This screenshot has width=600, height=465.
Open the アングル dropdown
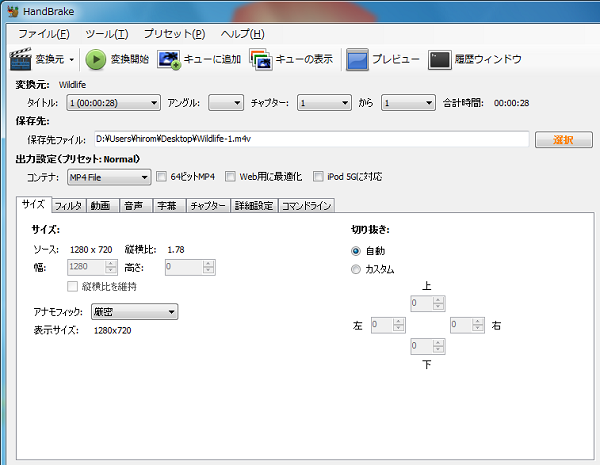click(226, 103)
